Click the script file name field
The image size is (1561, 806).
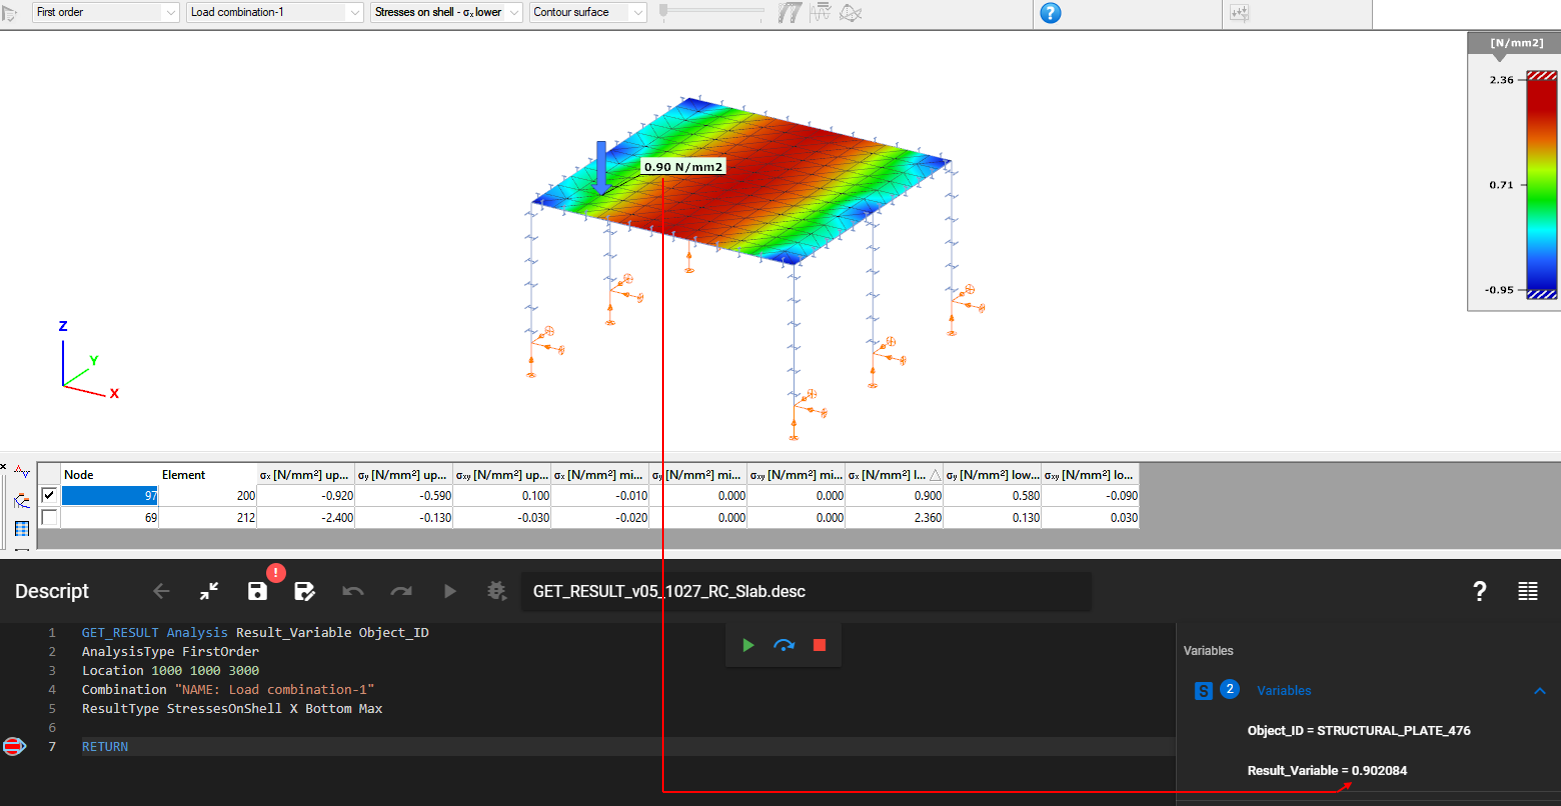coord(806,591)
